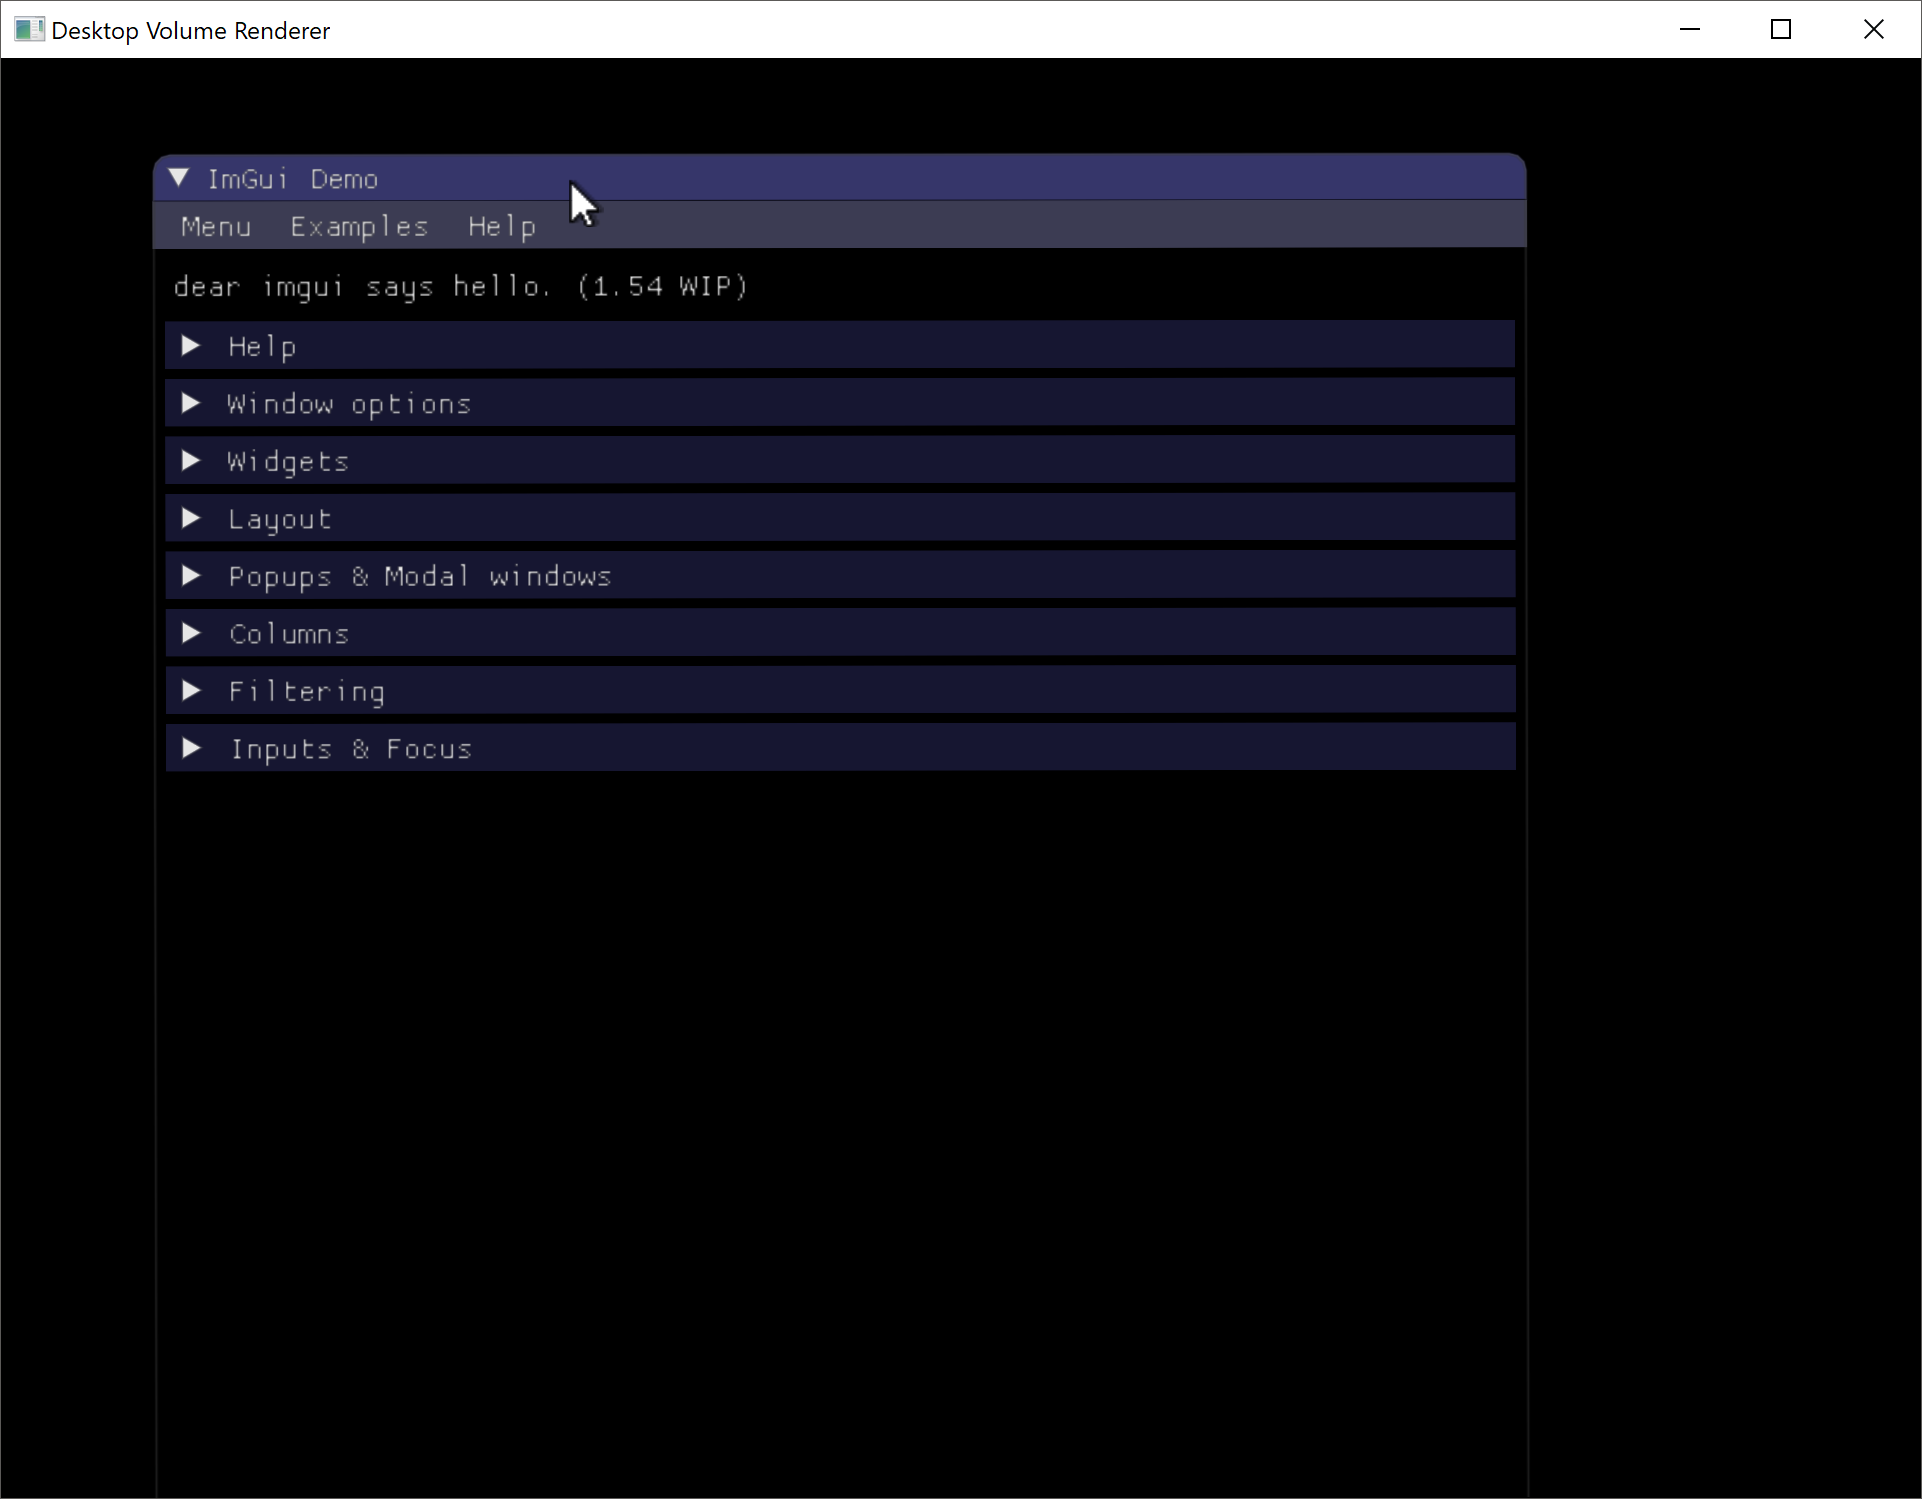Open the Help collapsing header text
Image resolution: width=1922 pixels, height=1499 pixels.
tap(262, 345)
